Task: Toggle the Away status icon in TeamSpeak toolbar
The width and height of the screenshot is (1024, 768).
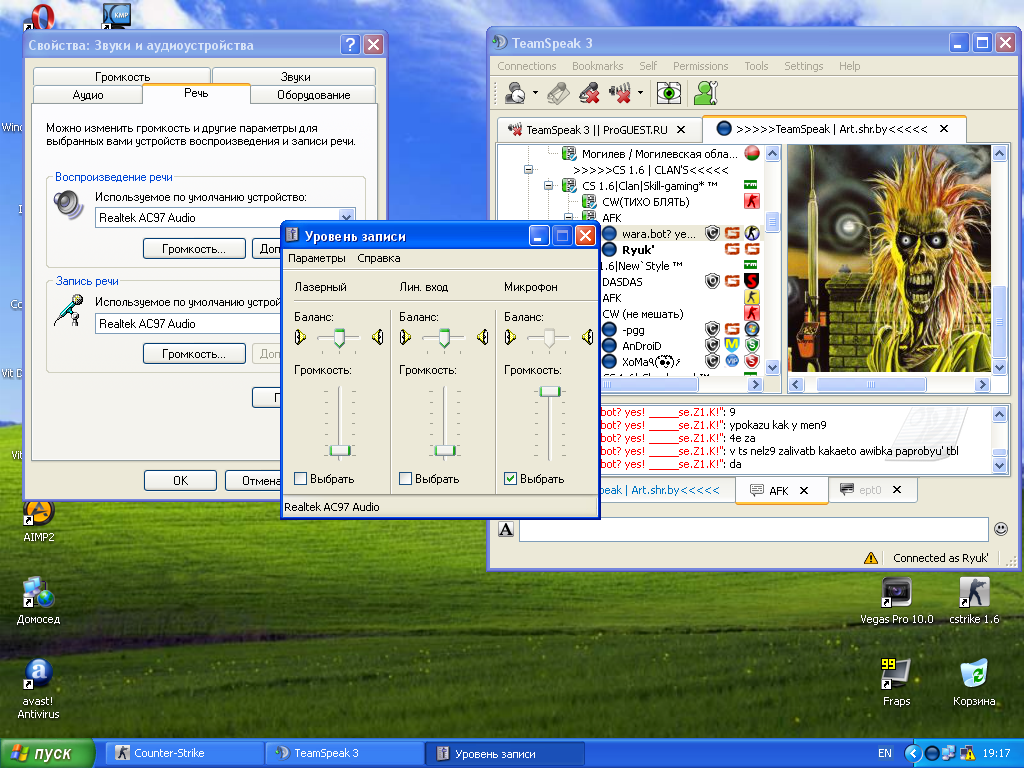Action: (515, 93)
